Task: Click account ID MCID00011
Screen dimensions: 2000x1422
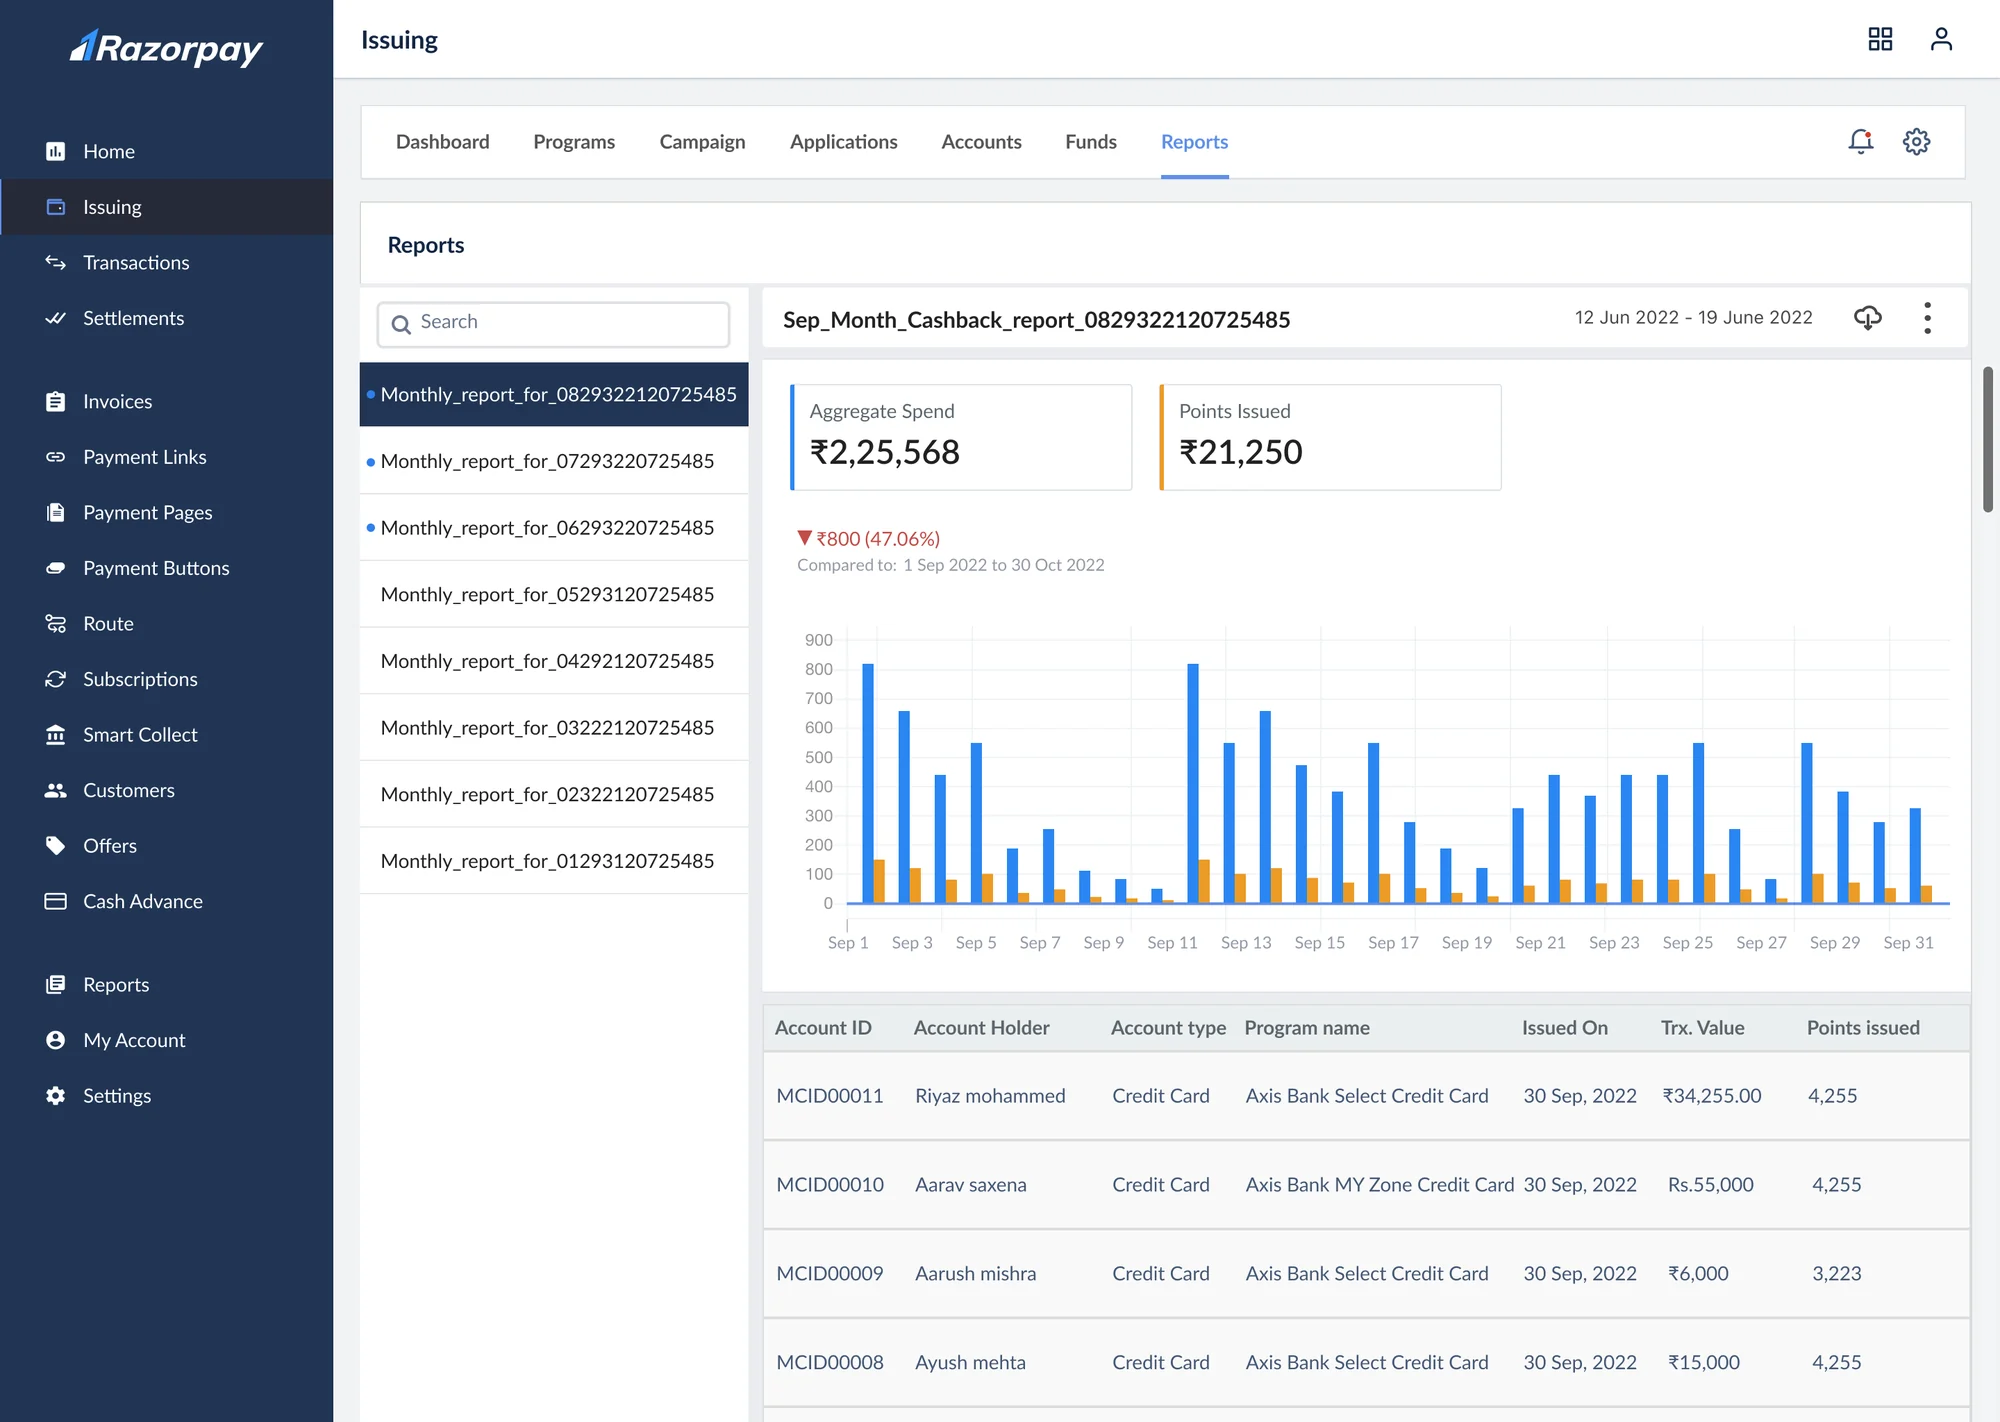Action: point(829,1096)
